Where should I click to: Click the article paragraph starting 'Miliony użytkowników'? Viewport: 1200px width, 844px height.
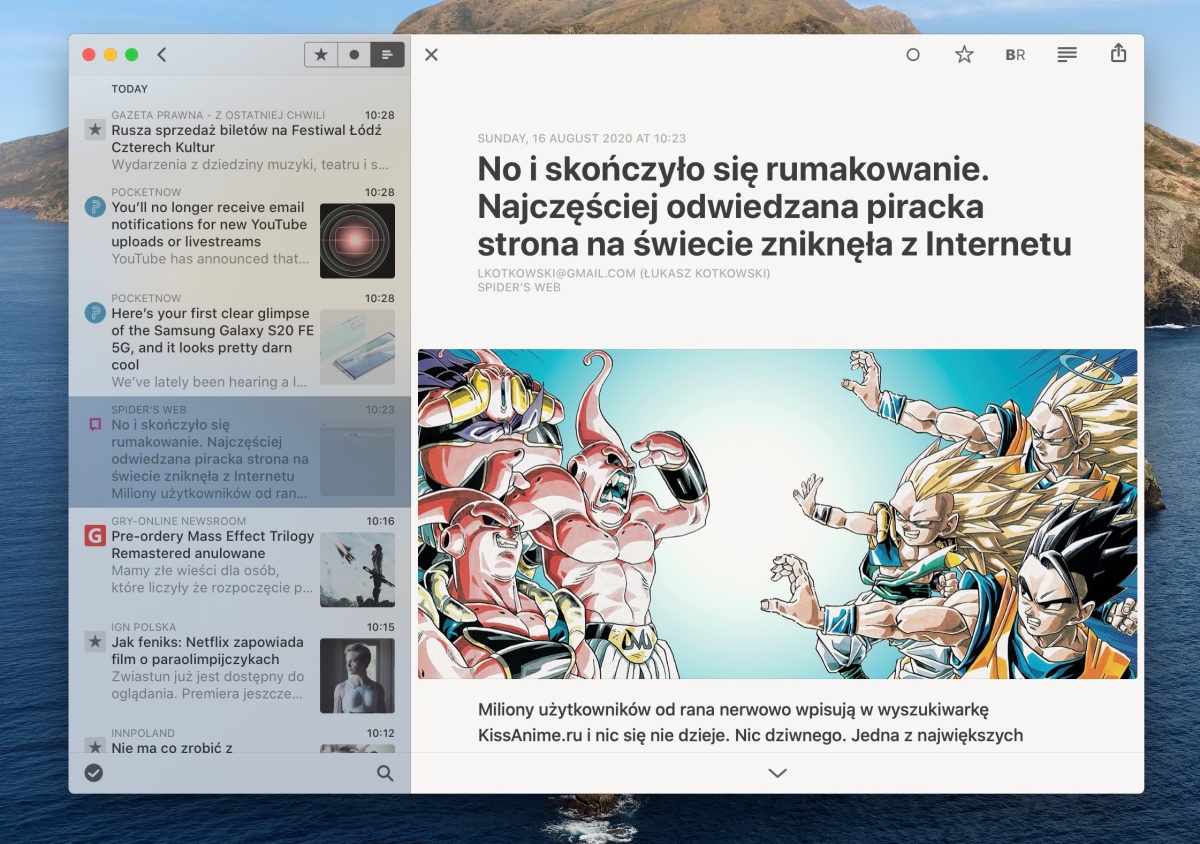click(750, 722)
